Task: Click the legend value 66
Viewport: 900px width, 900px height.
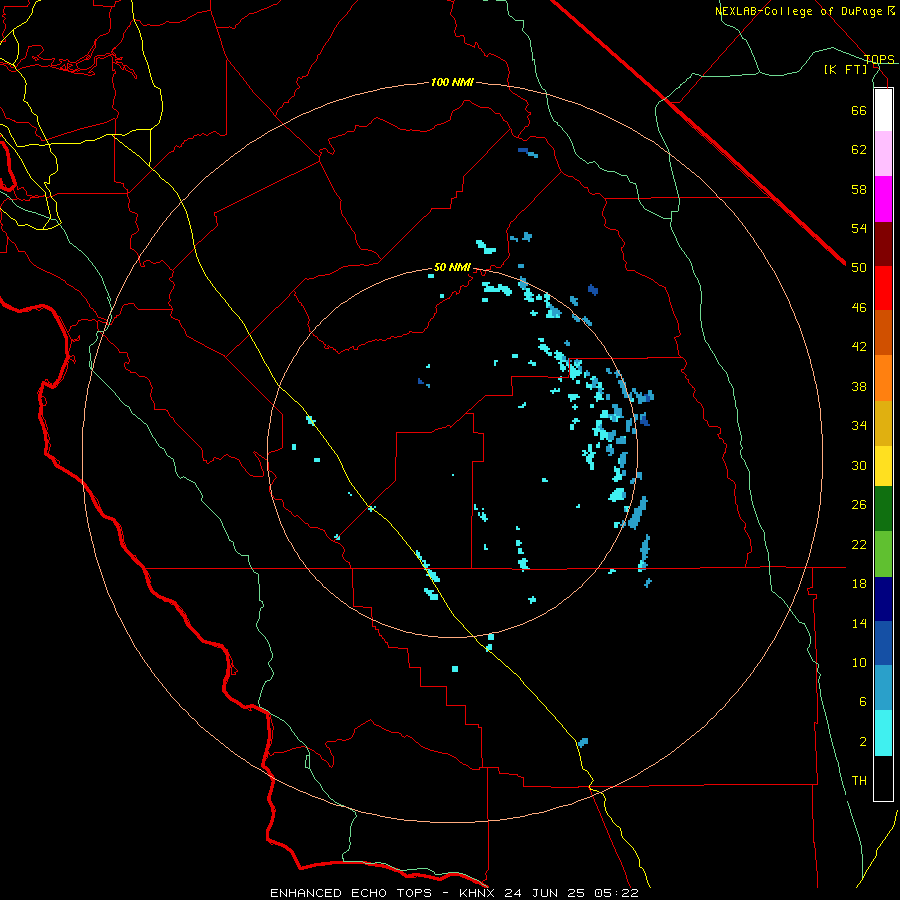Action: pyautogui.click(x=859, y=110)
